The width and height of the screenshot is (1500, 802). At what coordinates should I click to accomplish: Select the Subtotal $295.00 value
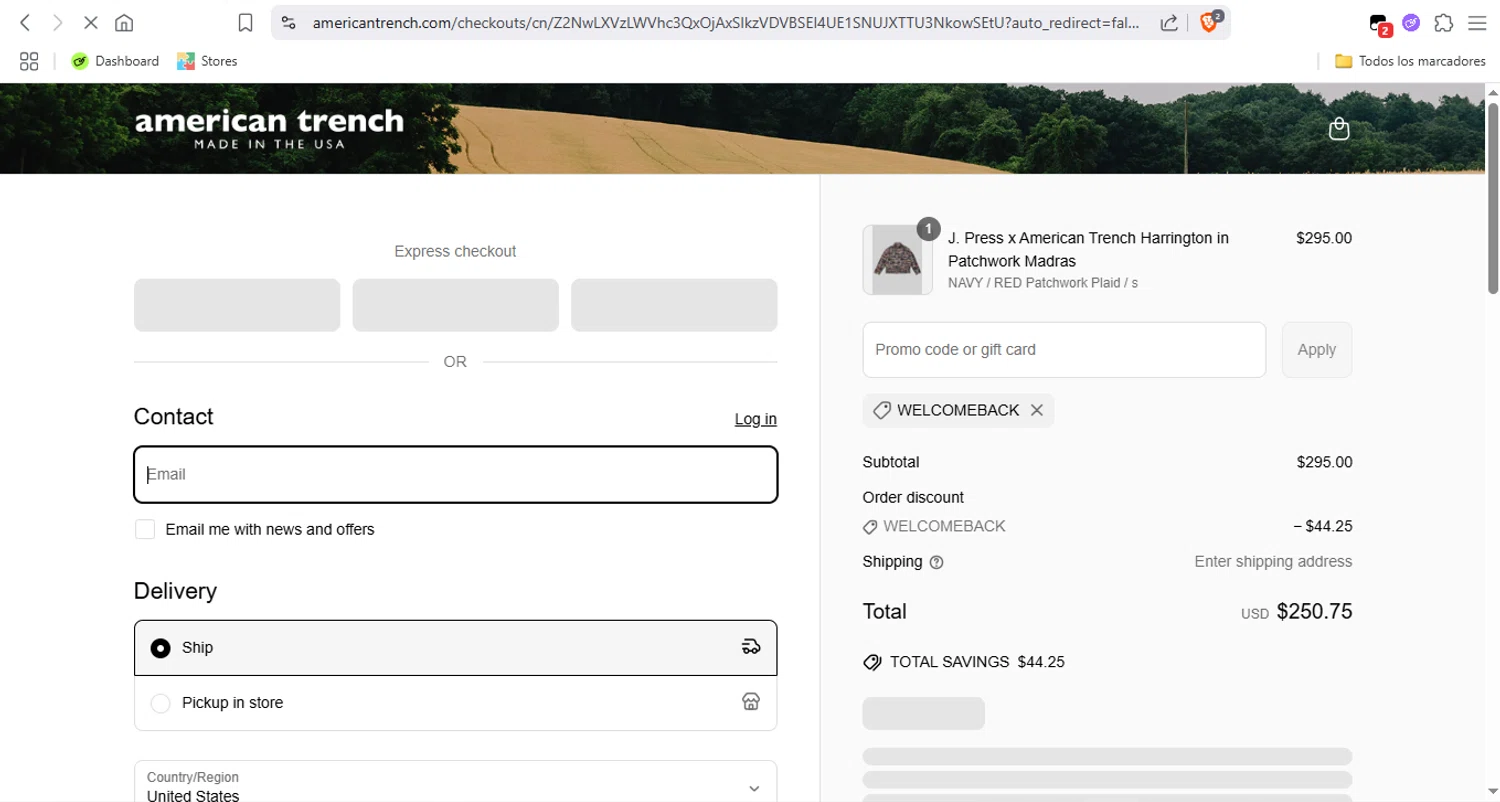pos(1324,462)
